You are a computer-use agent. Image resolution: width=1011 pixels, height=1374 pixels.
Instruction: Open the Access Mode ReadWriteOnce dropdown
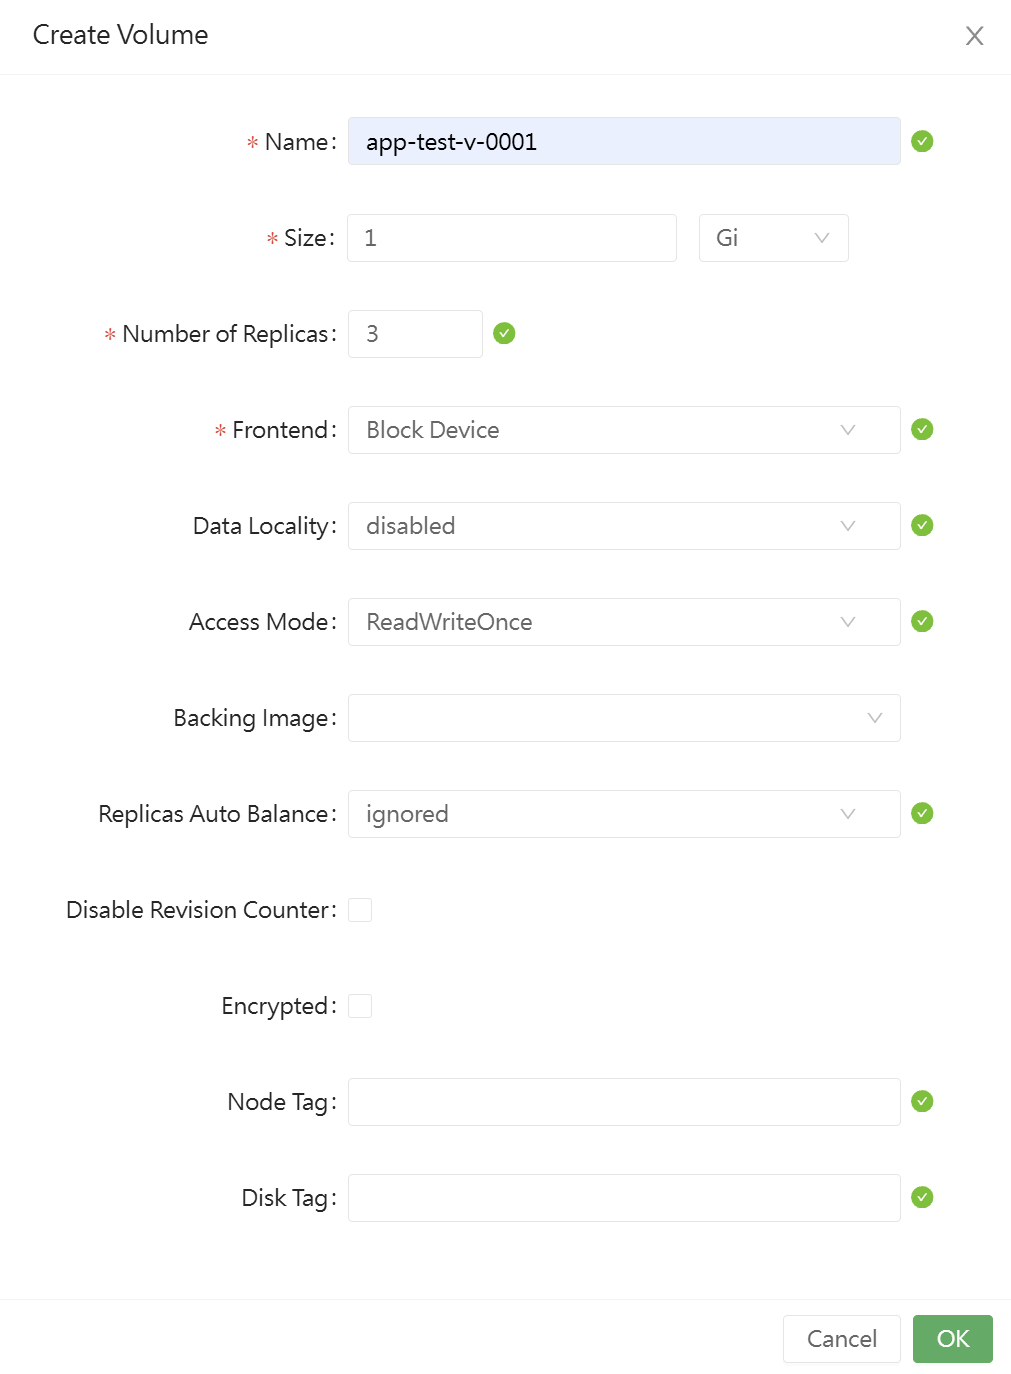(x=624, y=622)
